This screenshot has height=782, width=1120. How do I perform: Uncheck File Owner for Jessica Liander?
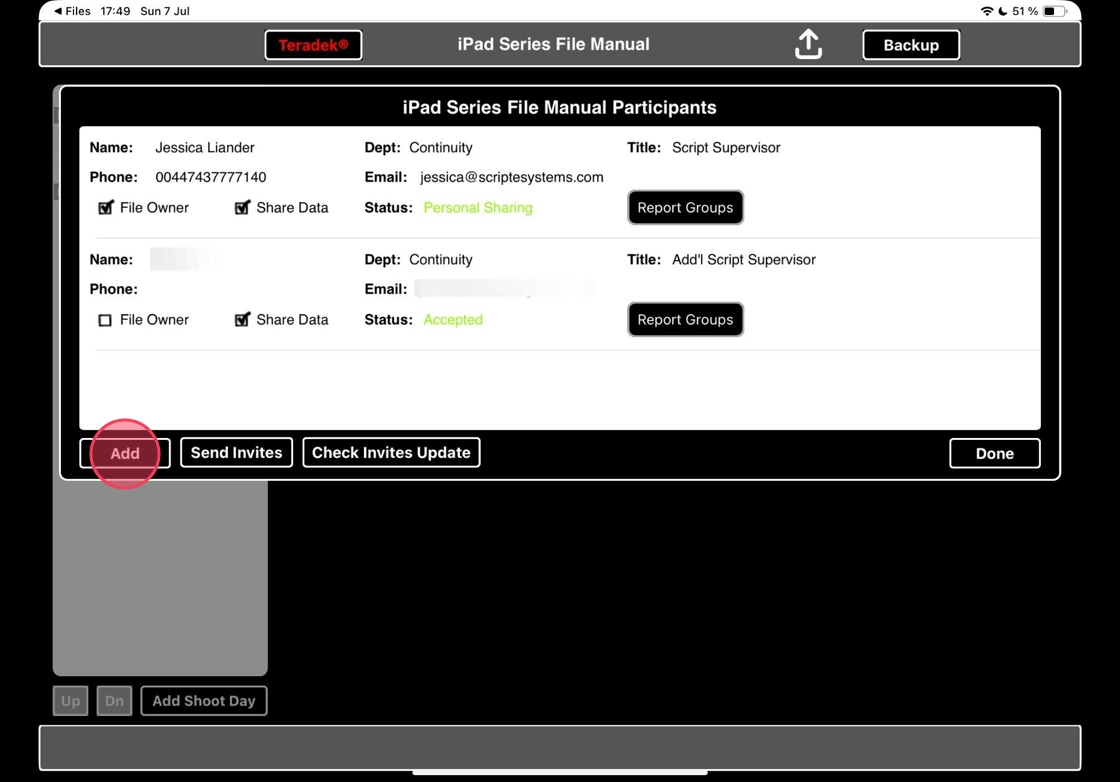(106, 208)
